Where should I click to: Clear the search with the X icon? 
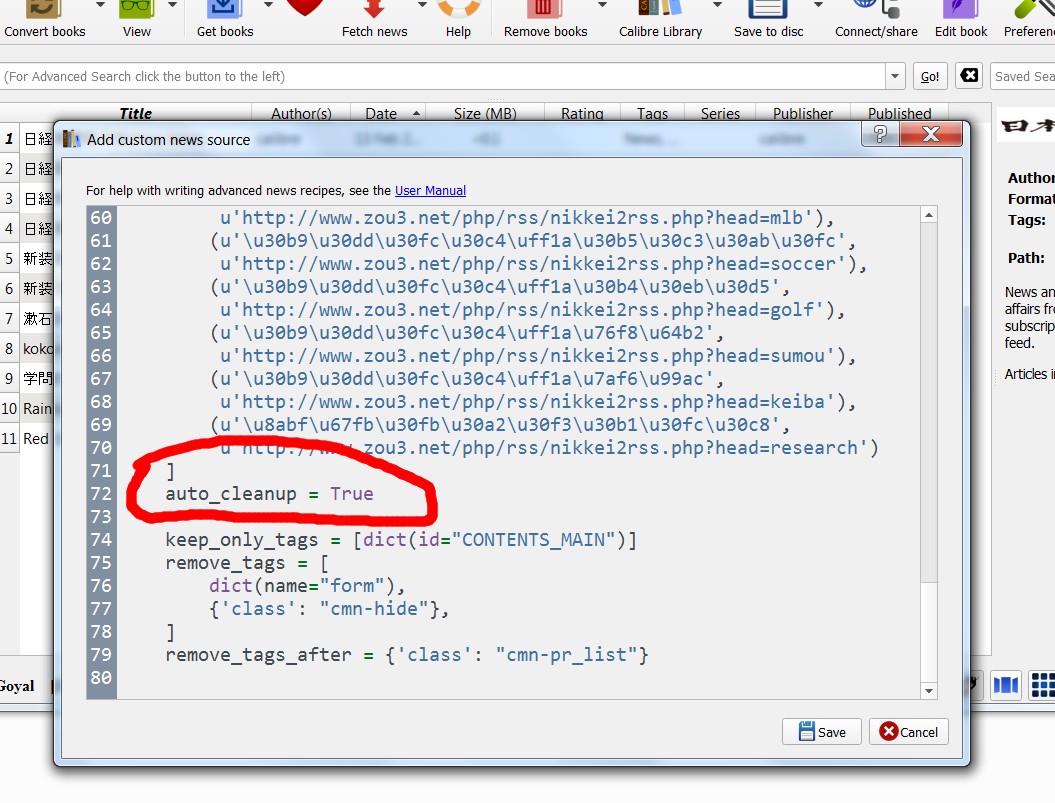click(969, 75)
